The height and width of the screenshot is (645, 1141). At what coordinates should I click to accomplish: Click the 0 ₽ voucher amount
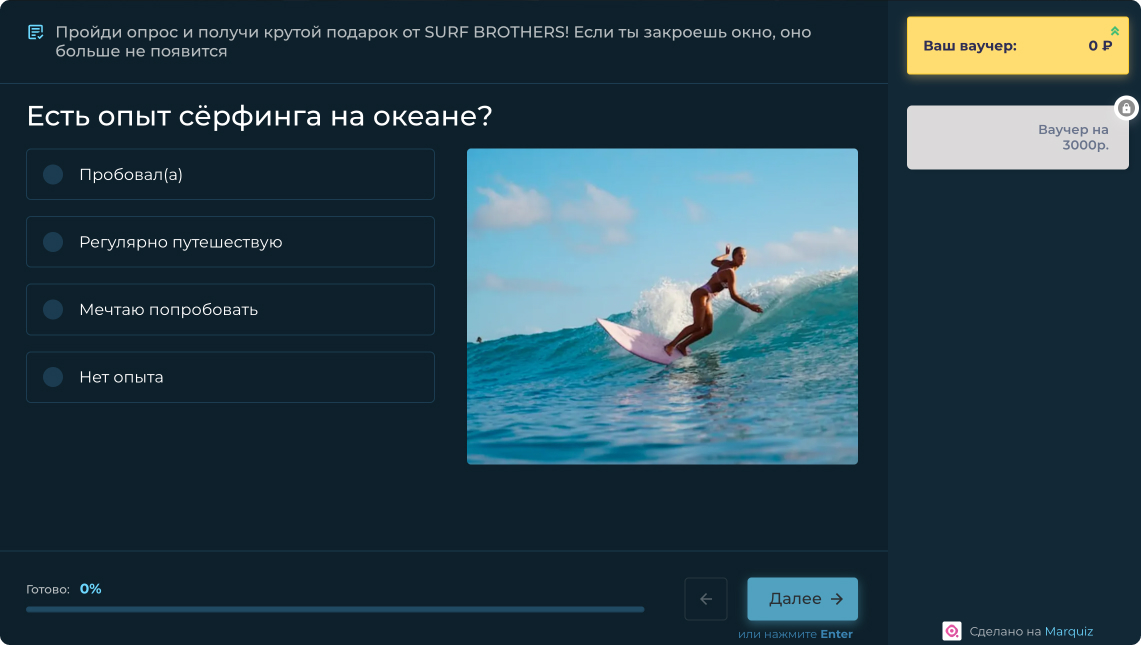pos(1100,46)
